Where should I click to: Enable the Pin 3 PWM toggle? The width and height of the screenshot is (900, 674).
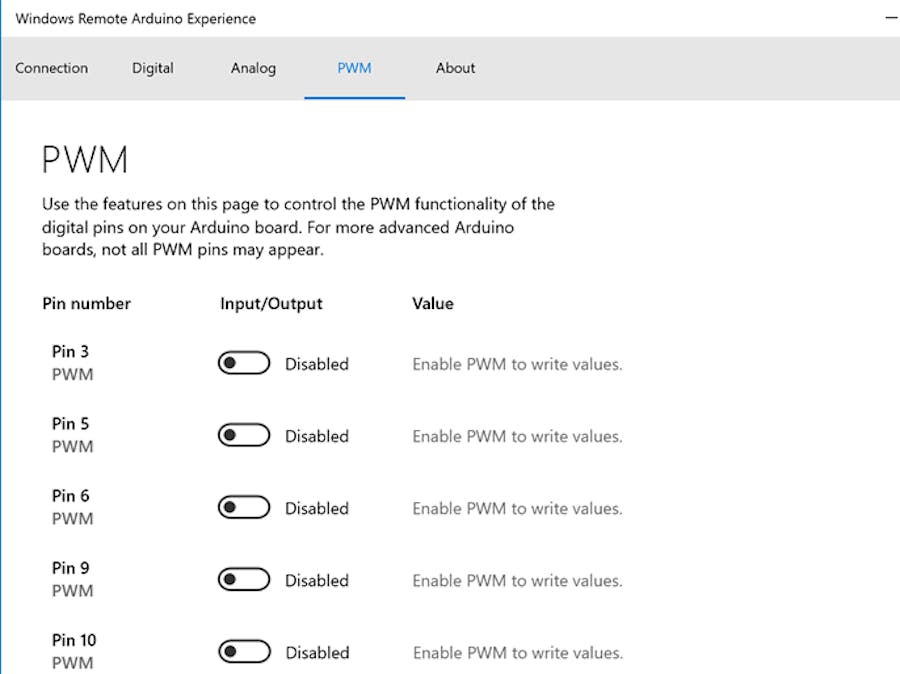[x=244, y=364]
